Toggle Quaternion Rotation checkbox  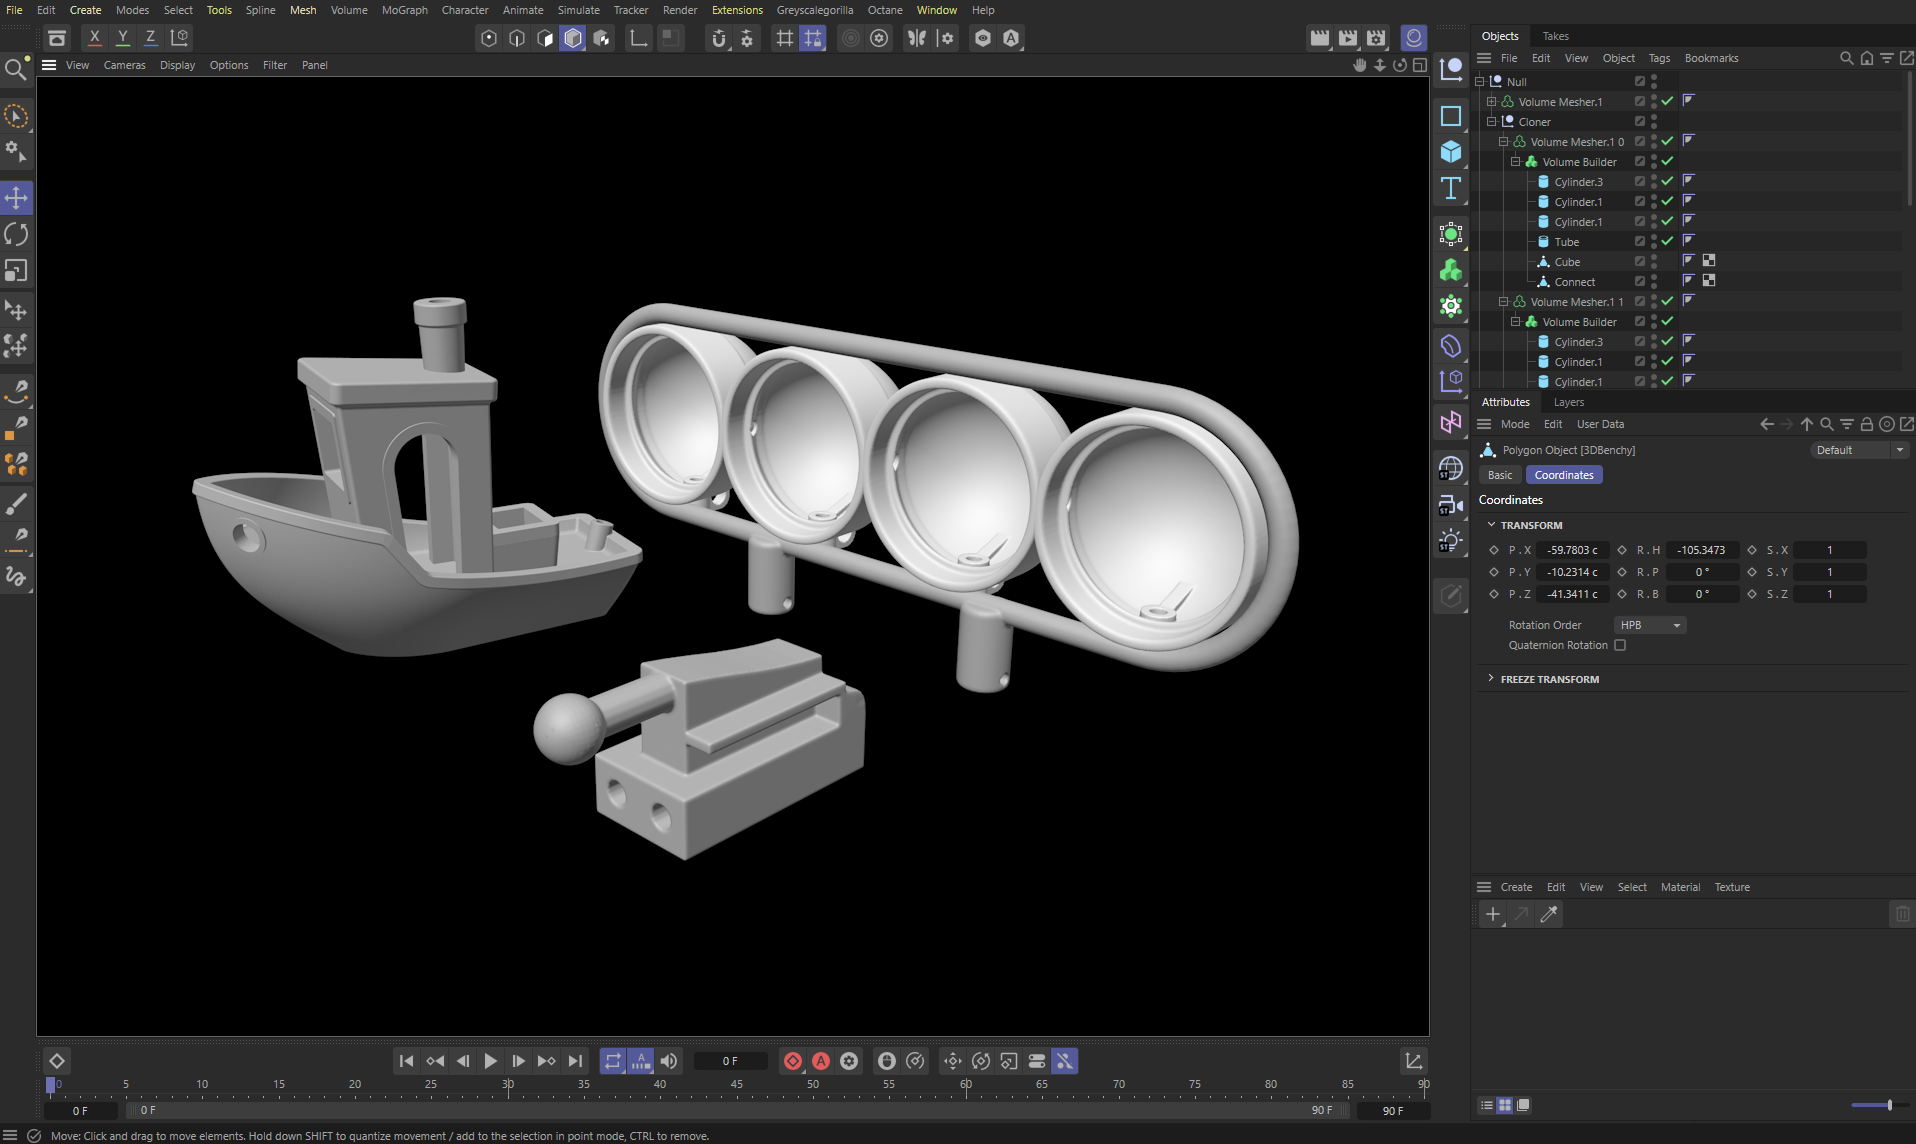(1620, 645)
